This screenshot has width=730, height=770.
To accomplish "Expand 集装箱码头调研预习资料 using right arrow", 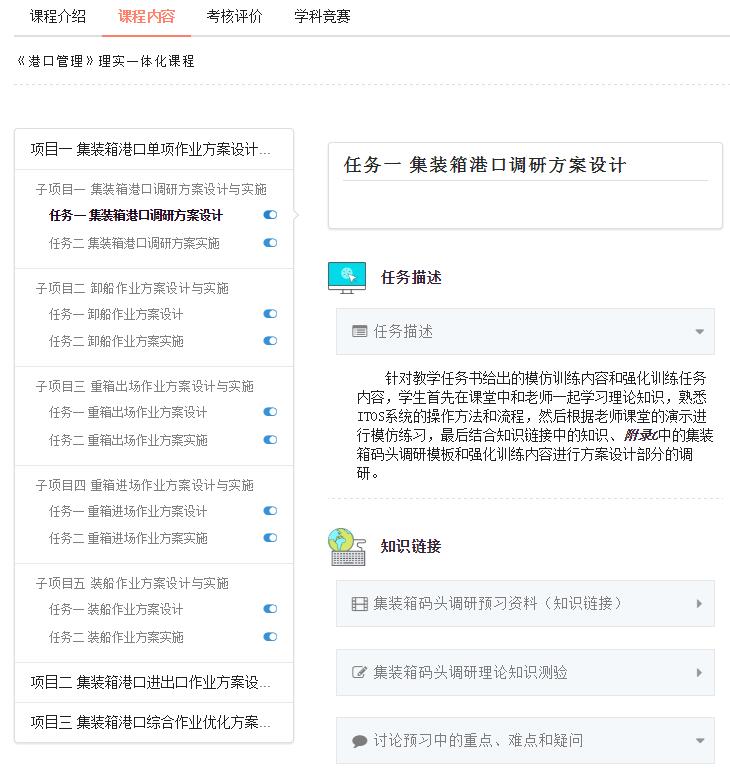I will coord(699,604).
